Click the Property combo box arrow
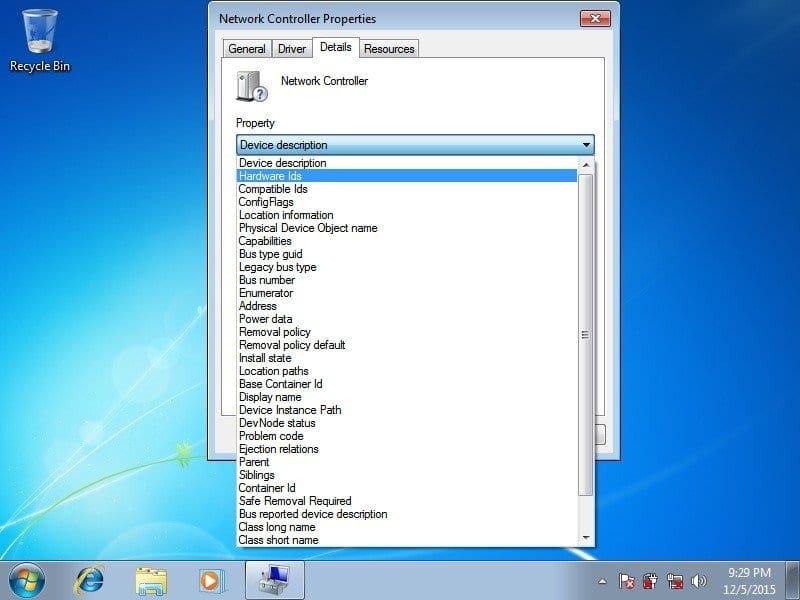The height and width of the screenshot is (600, 800). tap(586, 145)
